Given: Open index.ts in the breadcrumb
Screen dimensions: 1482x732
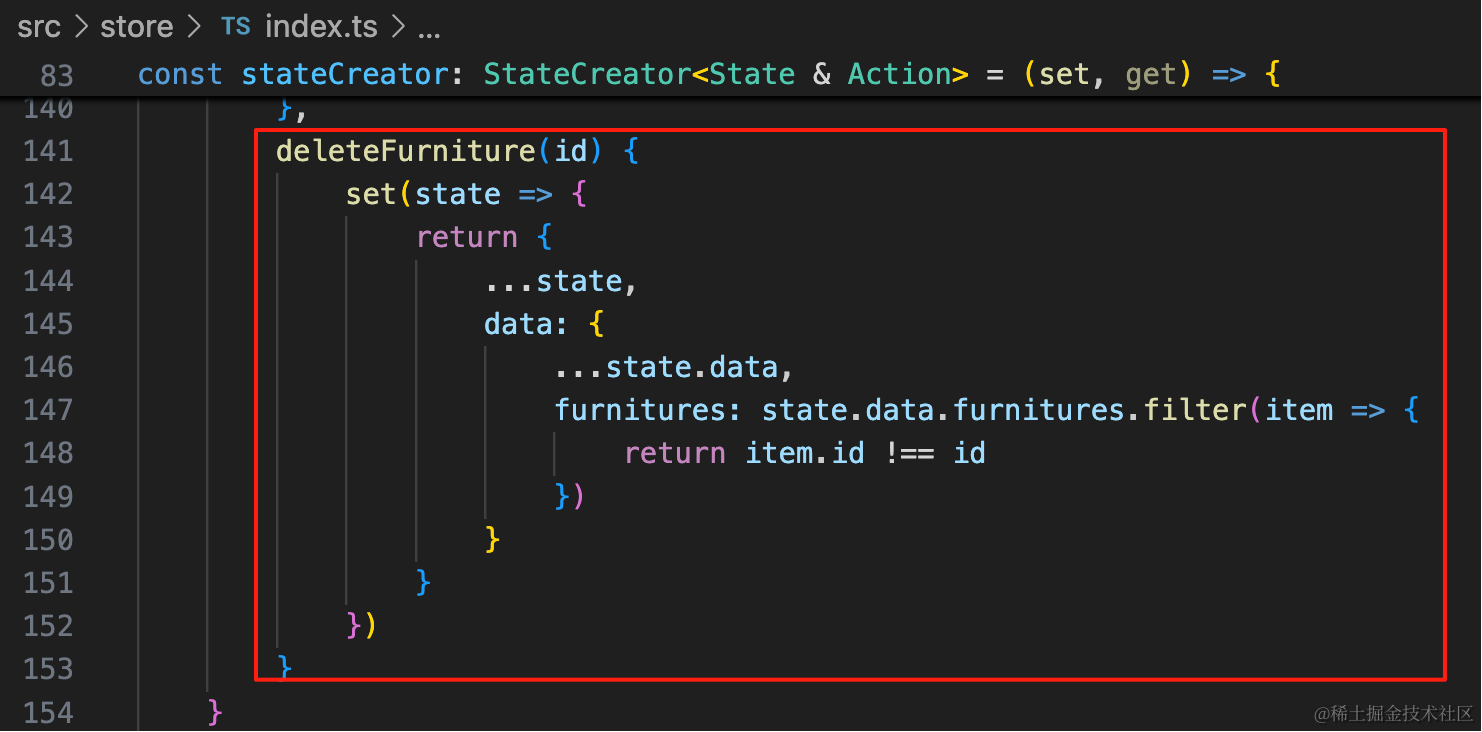Looking at the screenshot, I should click(x=321, y=27).
